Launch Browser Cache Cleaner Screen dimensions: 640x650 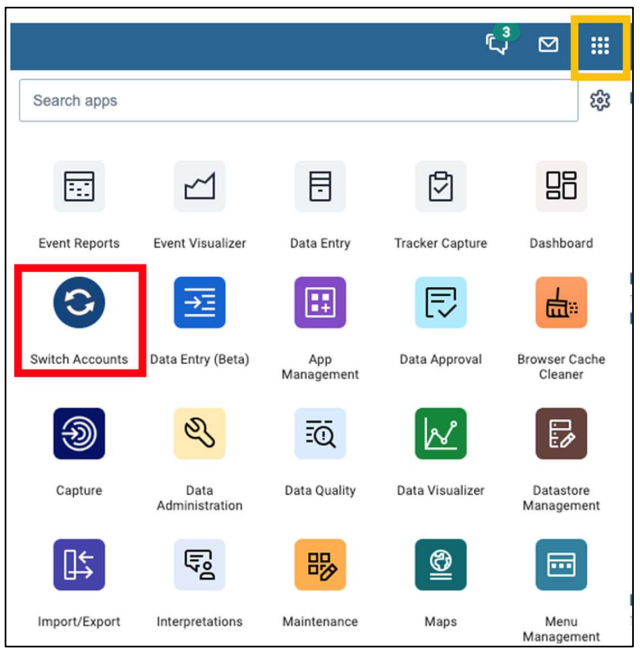click(561, 303)
